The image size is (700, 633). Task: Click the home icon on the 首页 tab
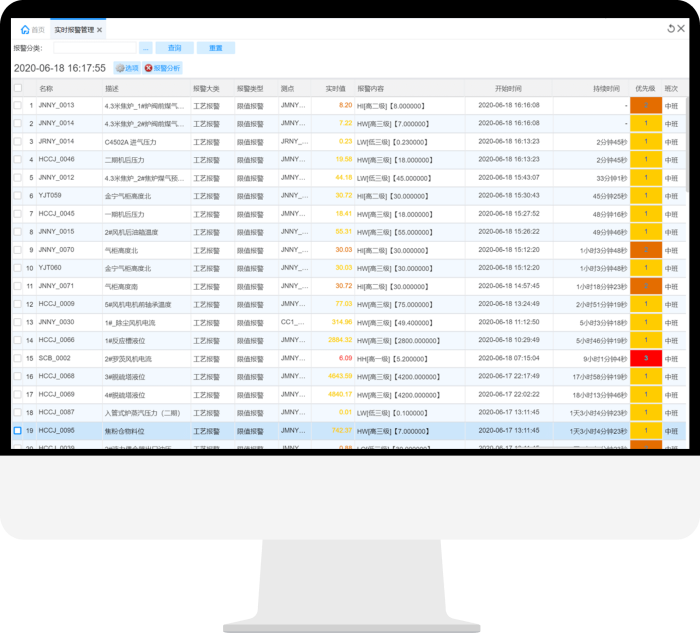[x=25, y=30]
